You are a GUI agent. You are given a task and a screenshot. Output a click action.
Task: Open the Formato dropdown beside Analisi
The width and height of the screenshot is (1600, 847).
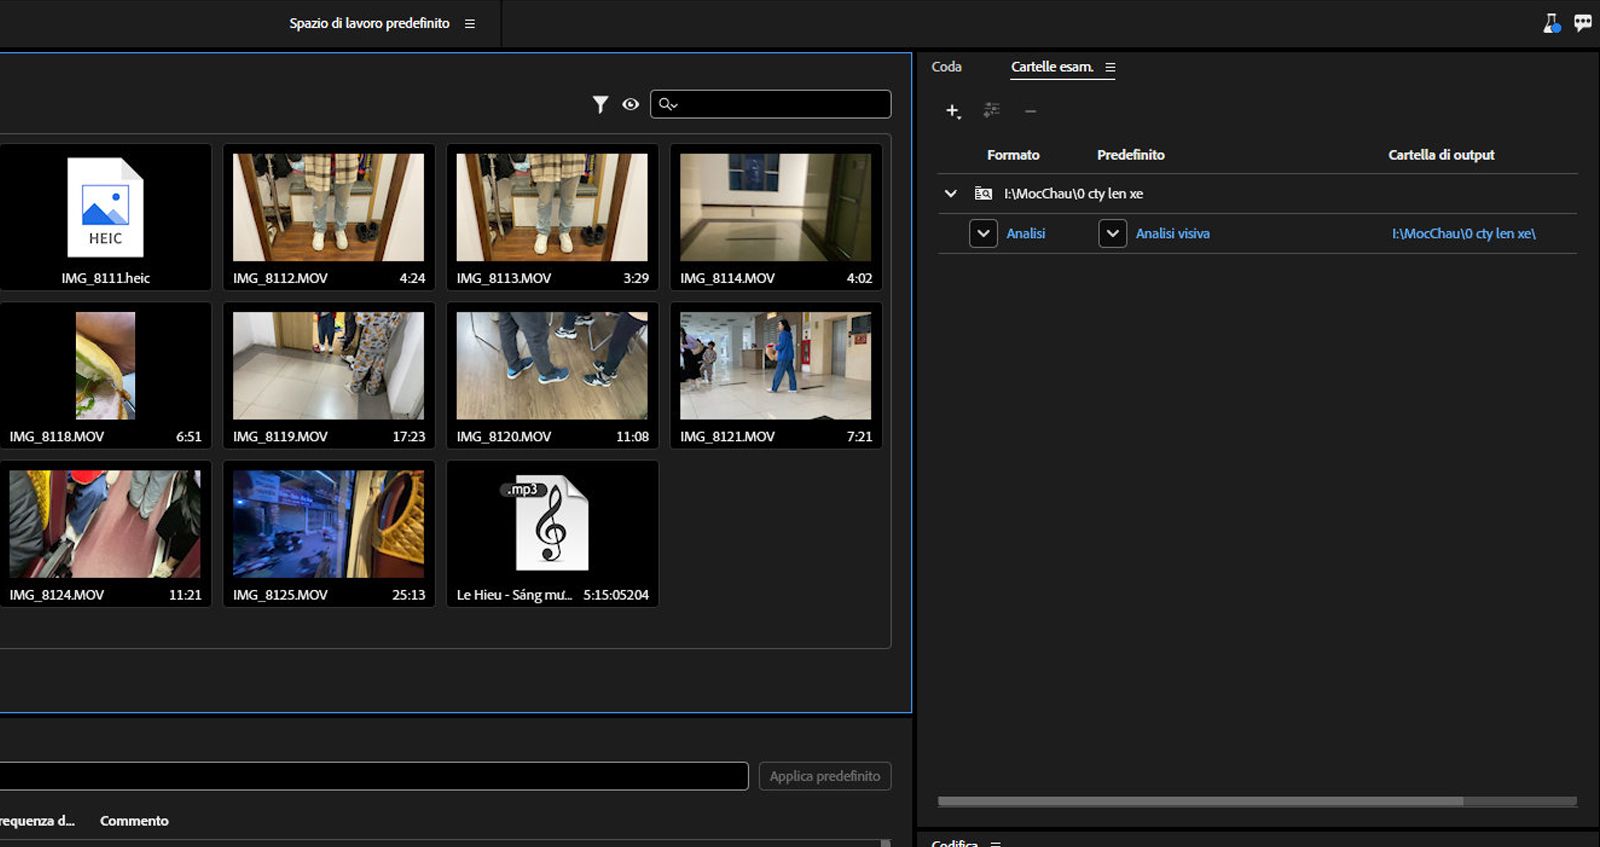coord(983,234)
